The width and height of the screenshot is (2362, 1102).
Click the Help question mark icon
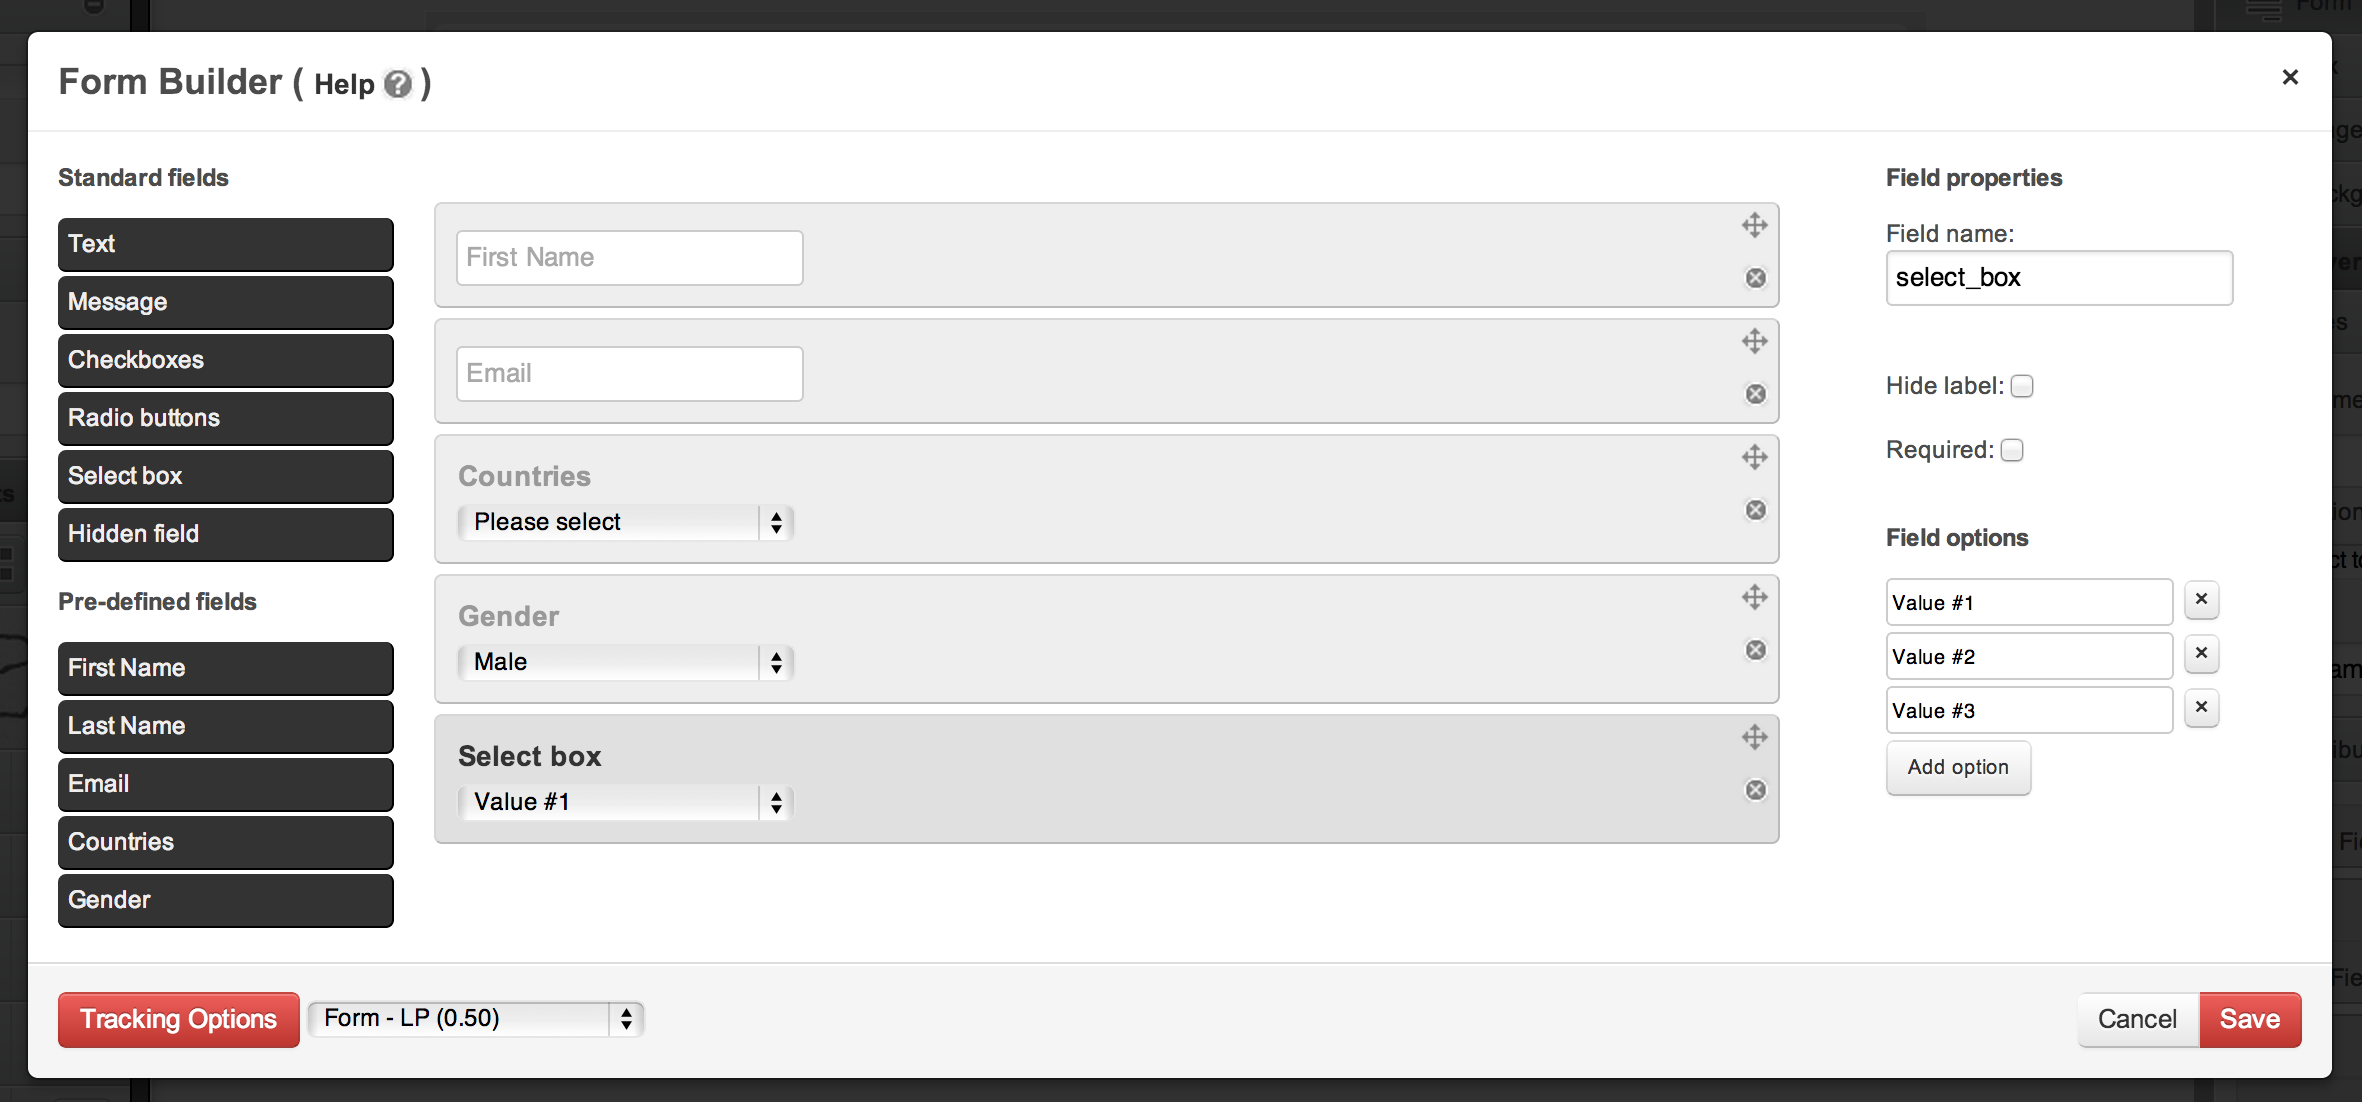398,84
